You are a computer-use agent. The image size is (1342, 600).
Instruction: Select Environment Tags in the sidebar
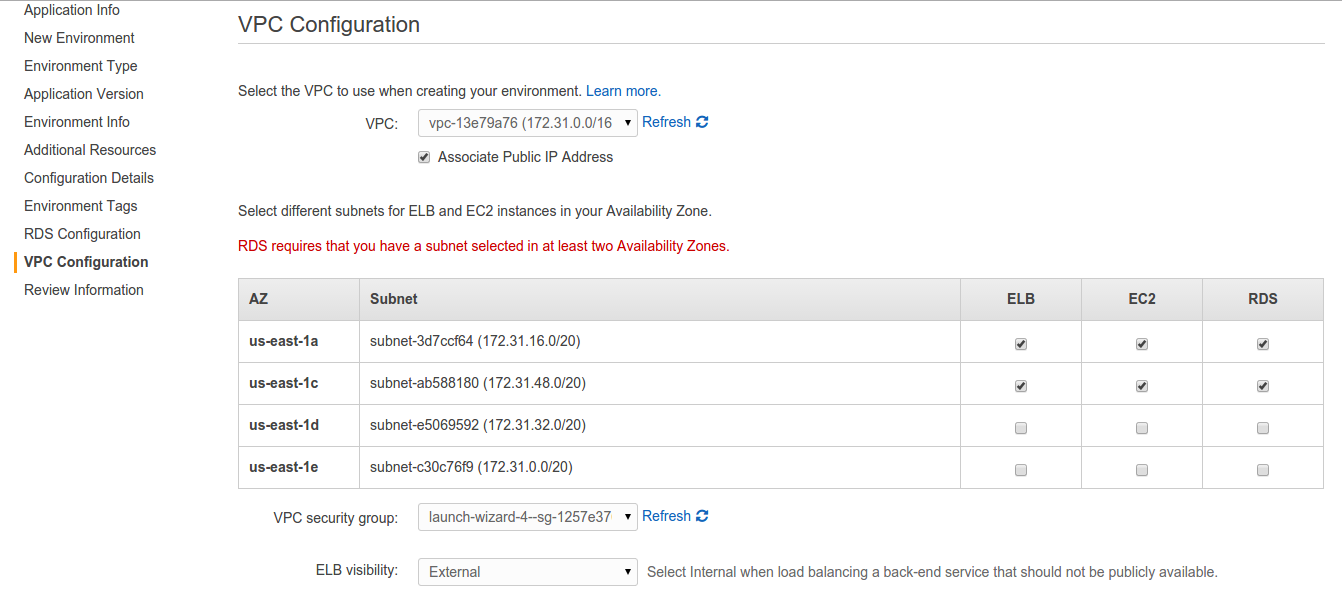[x=81, y=206]
